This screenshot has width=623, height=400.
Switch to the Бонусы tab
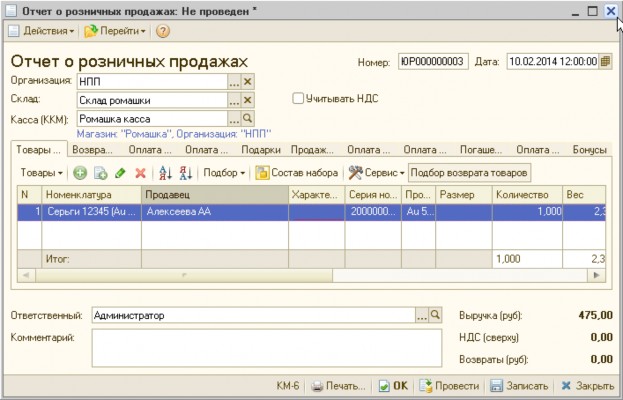(x=590, y=150)
